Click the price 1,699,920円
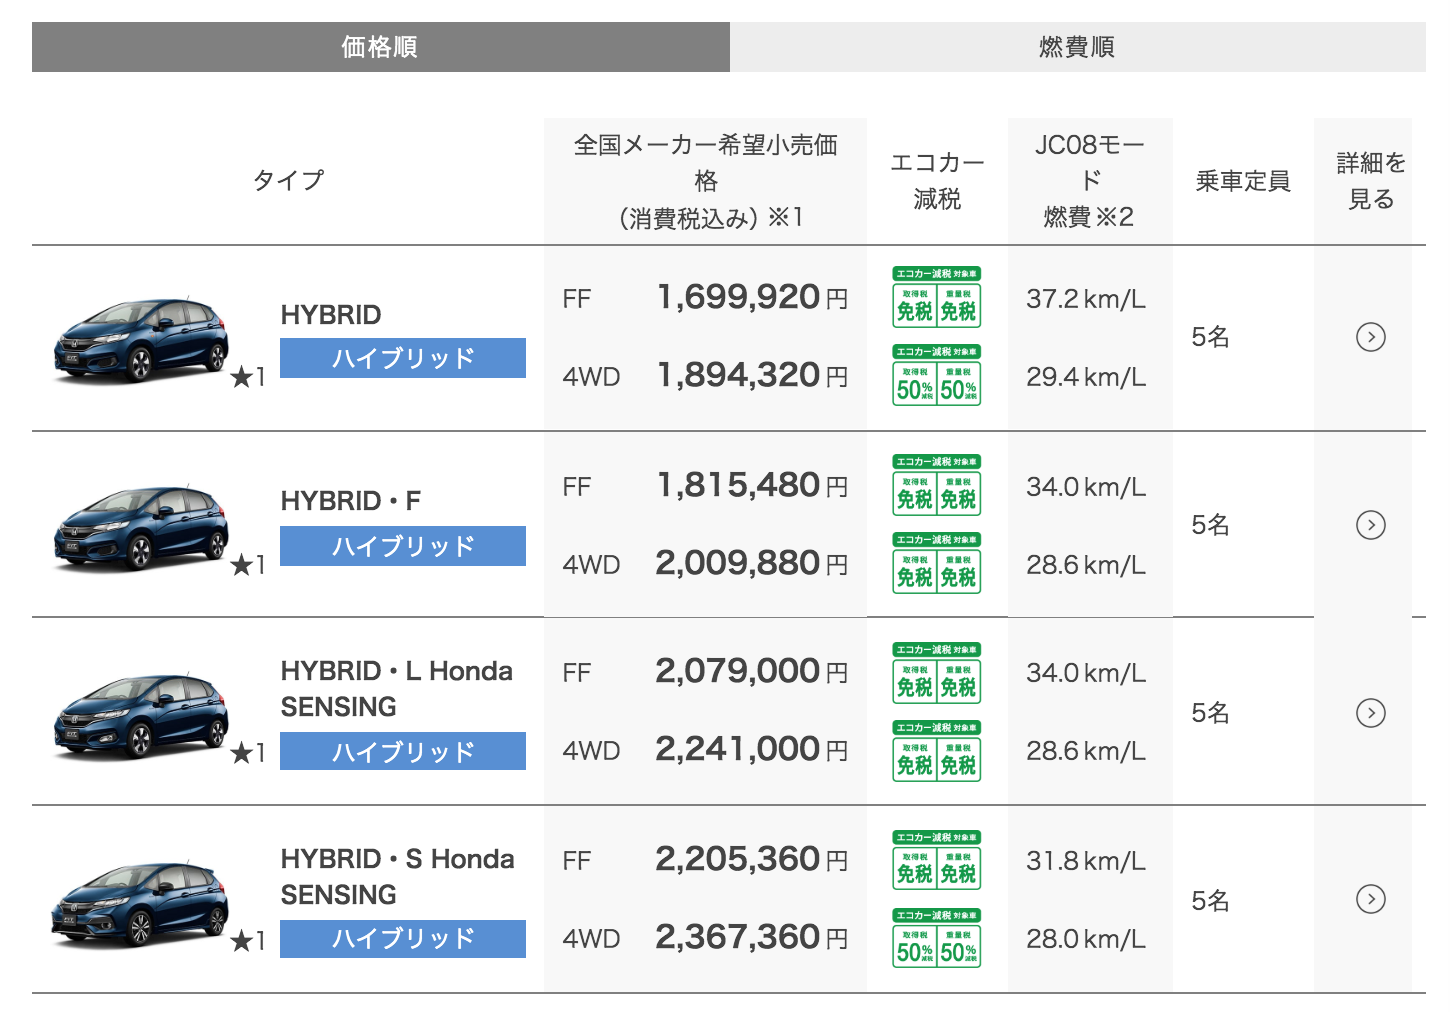 point(752,297)
